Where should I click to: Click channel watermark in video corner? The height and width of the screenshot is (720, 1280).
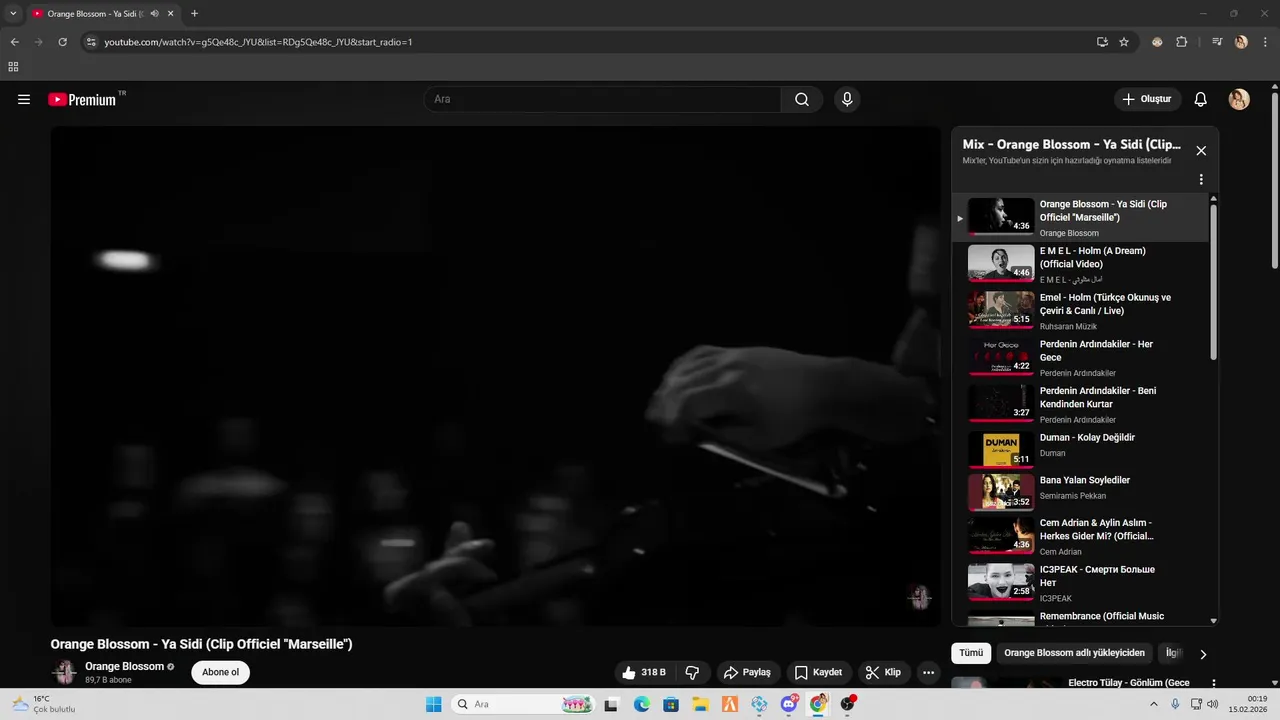pos(919,597)
